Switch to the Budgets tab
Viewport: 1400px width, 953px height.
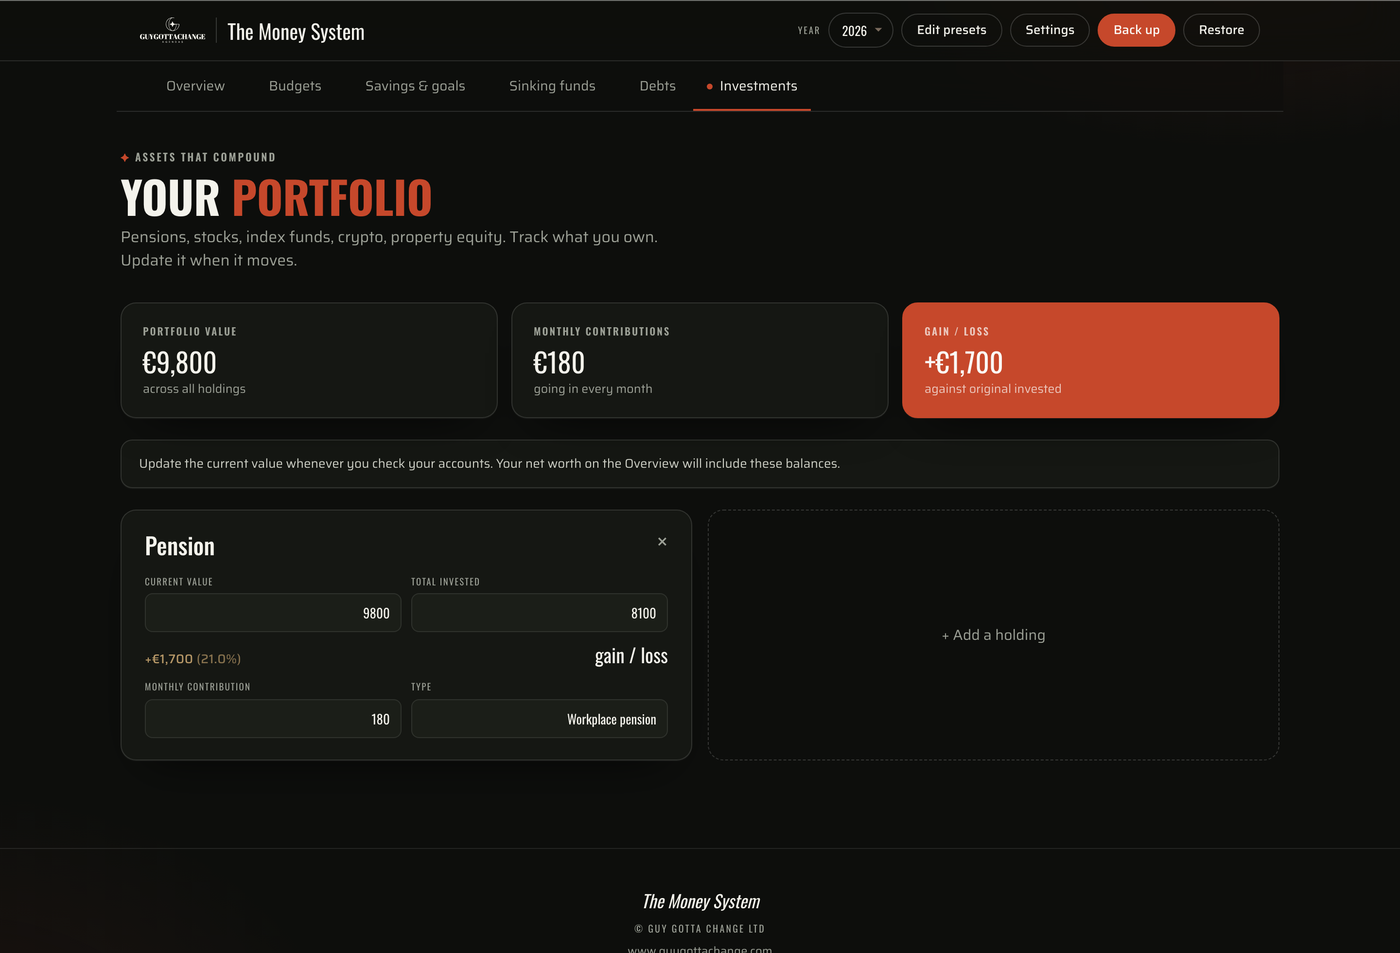[295, 86]
